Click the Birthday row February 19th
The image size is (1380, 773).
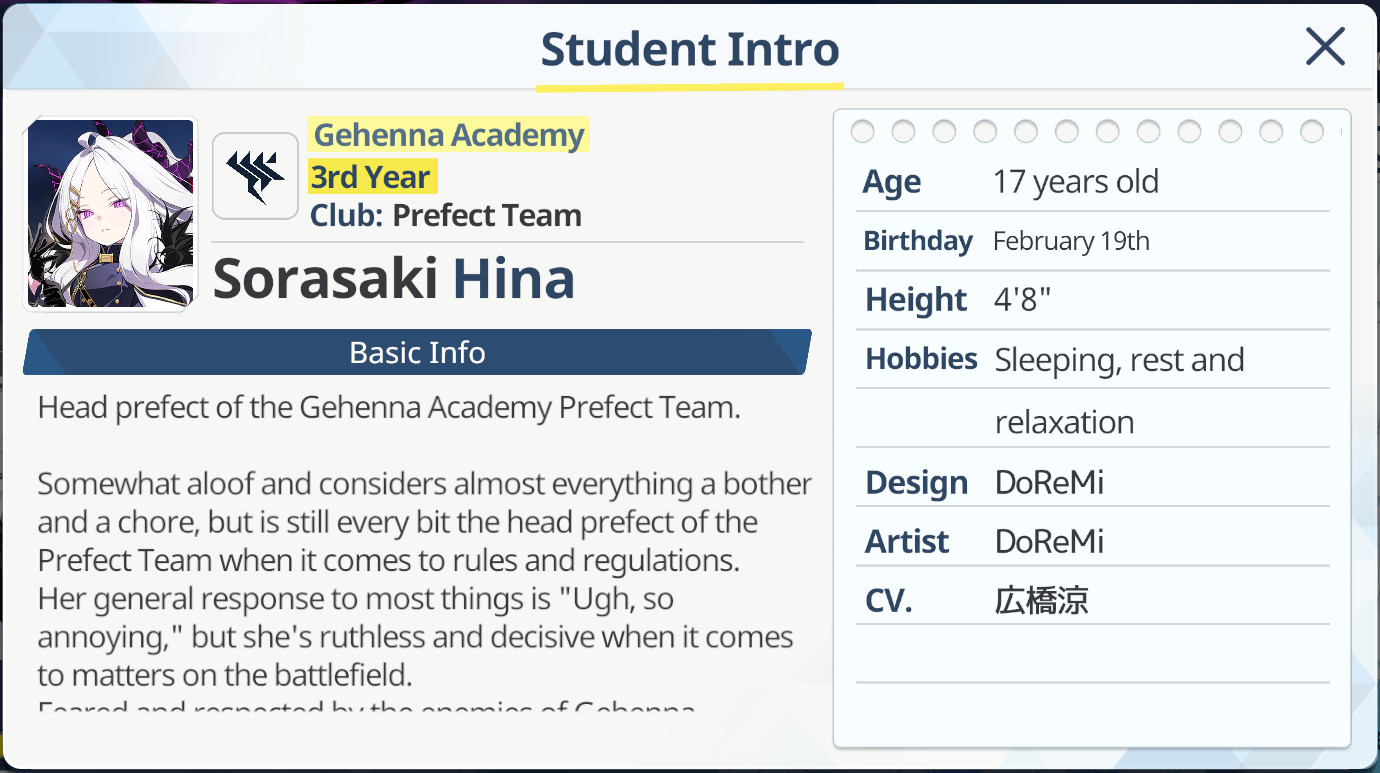[1071, 241]
